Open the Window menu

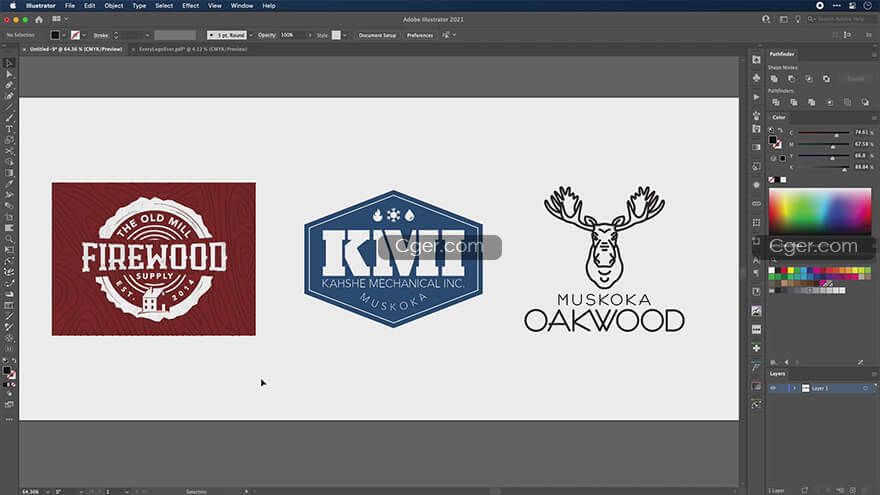pos(242,6)
